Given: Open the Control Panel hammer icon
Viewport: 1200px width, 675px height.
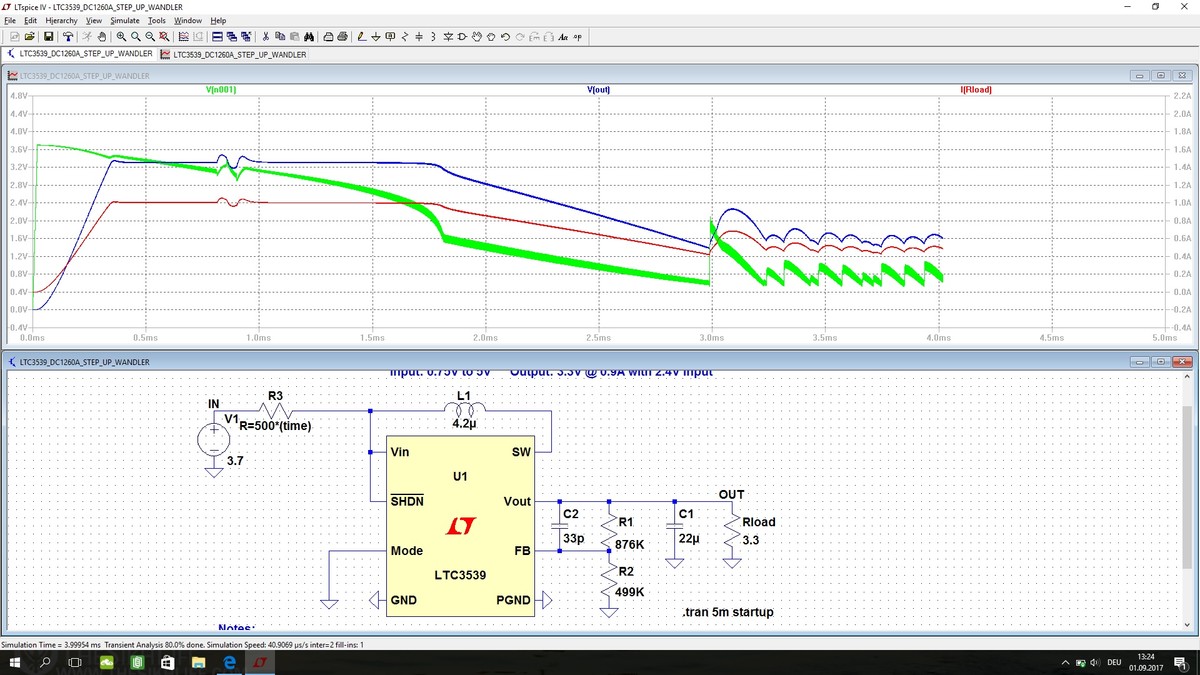Looking at the screenshot, I should tap(68, 37).
